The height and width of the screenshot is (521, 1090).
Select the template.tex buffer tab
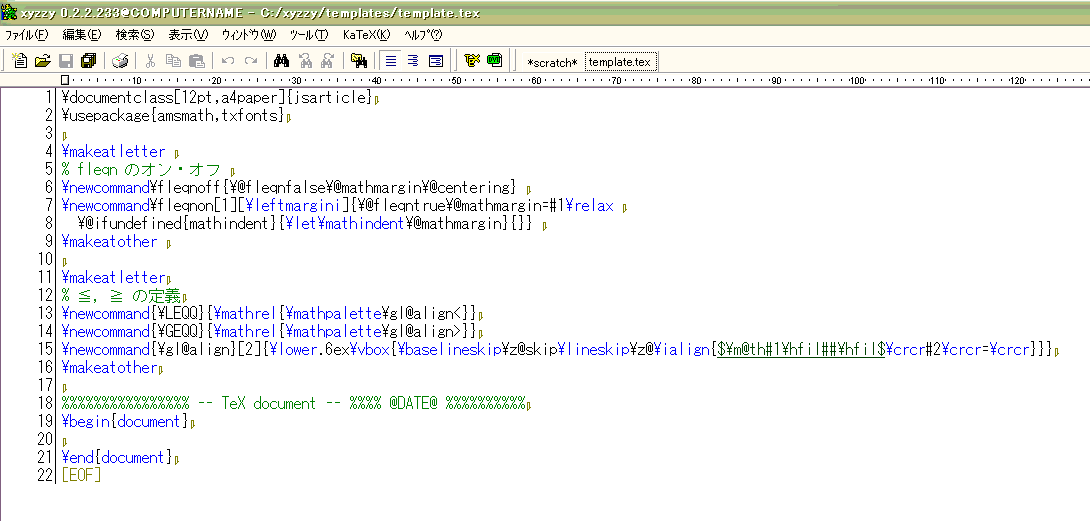[x=620, y=62]
